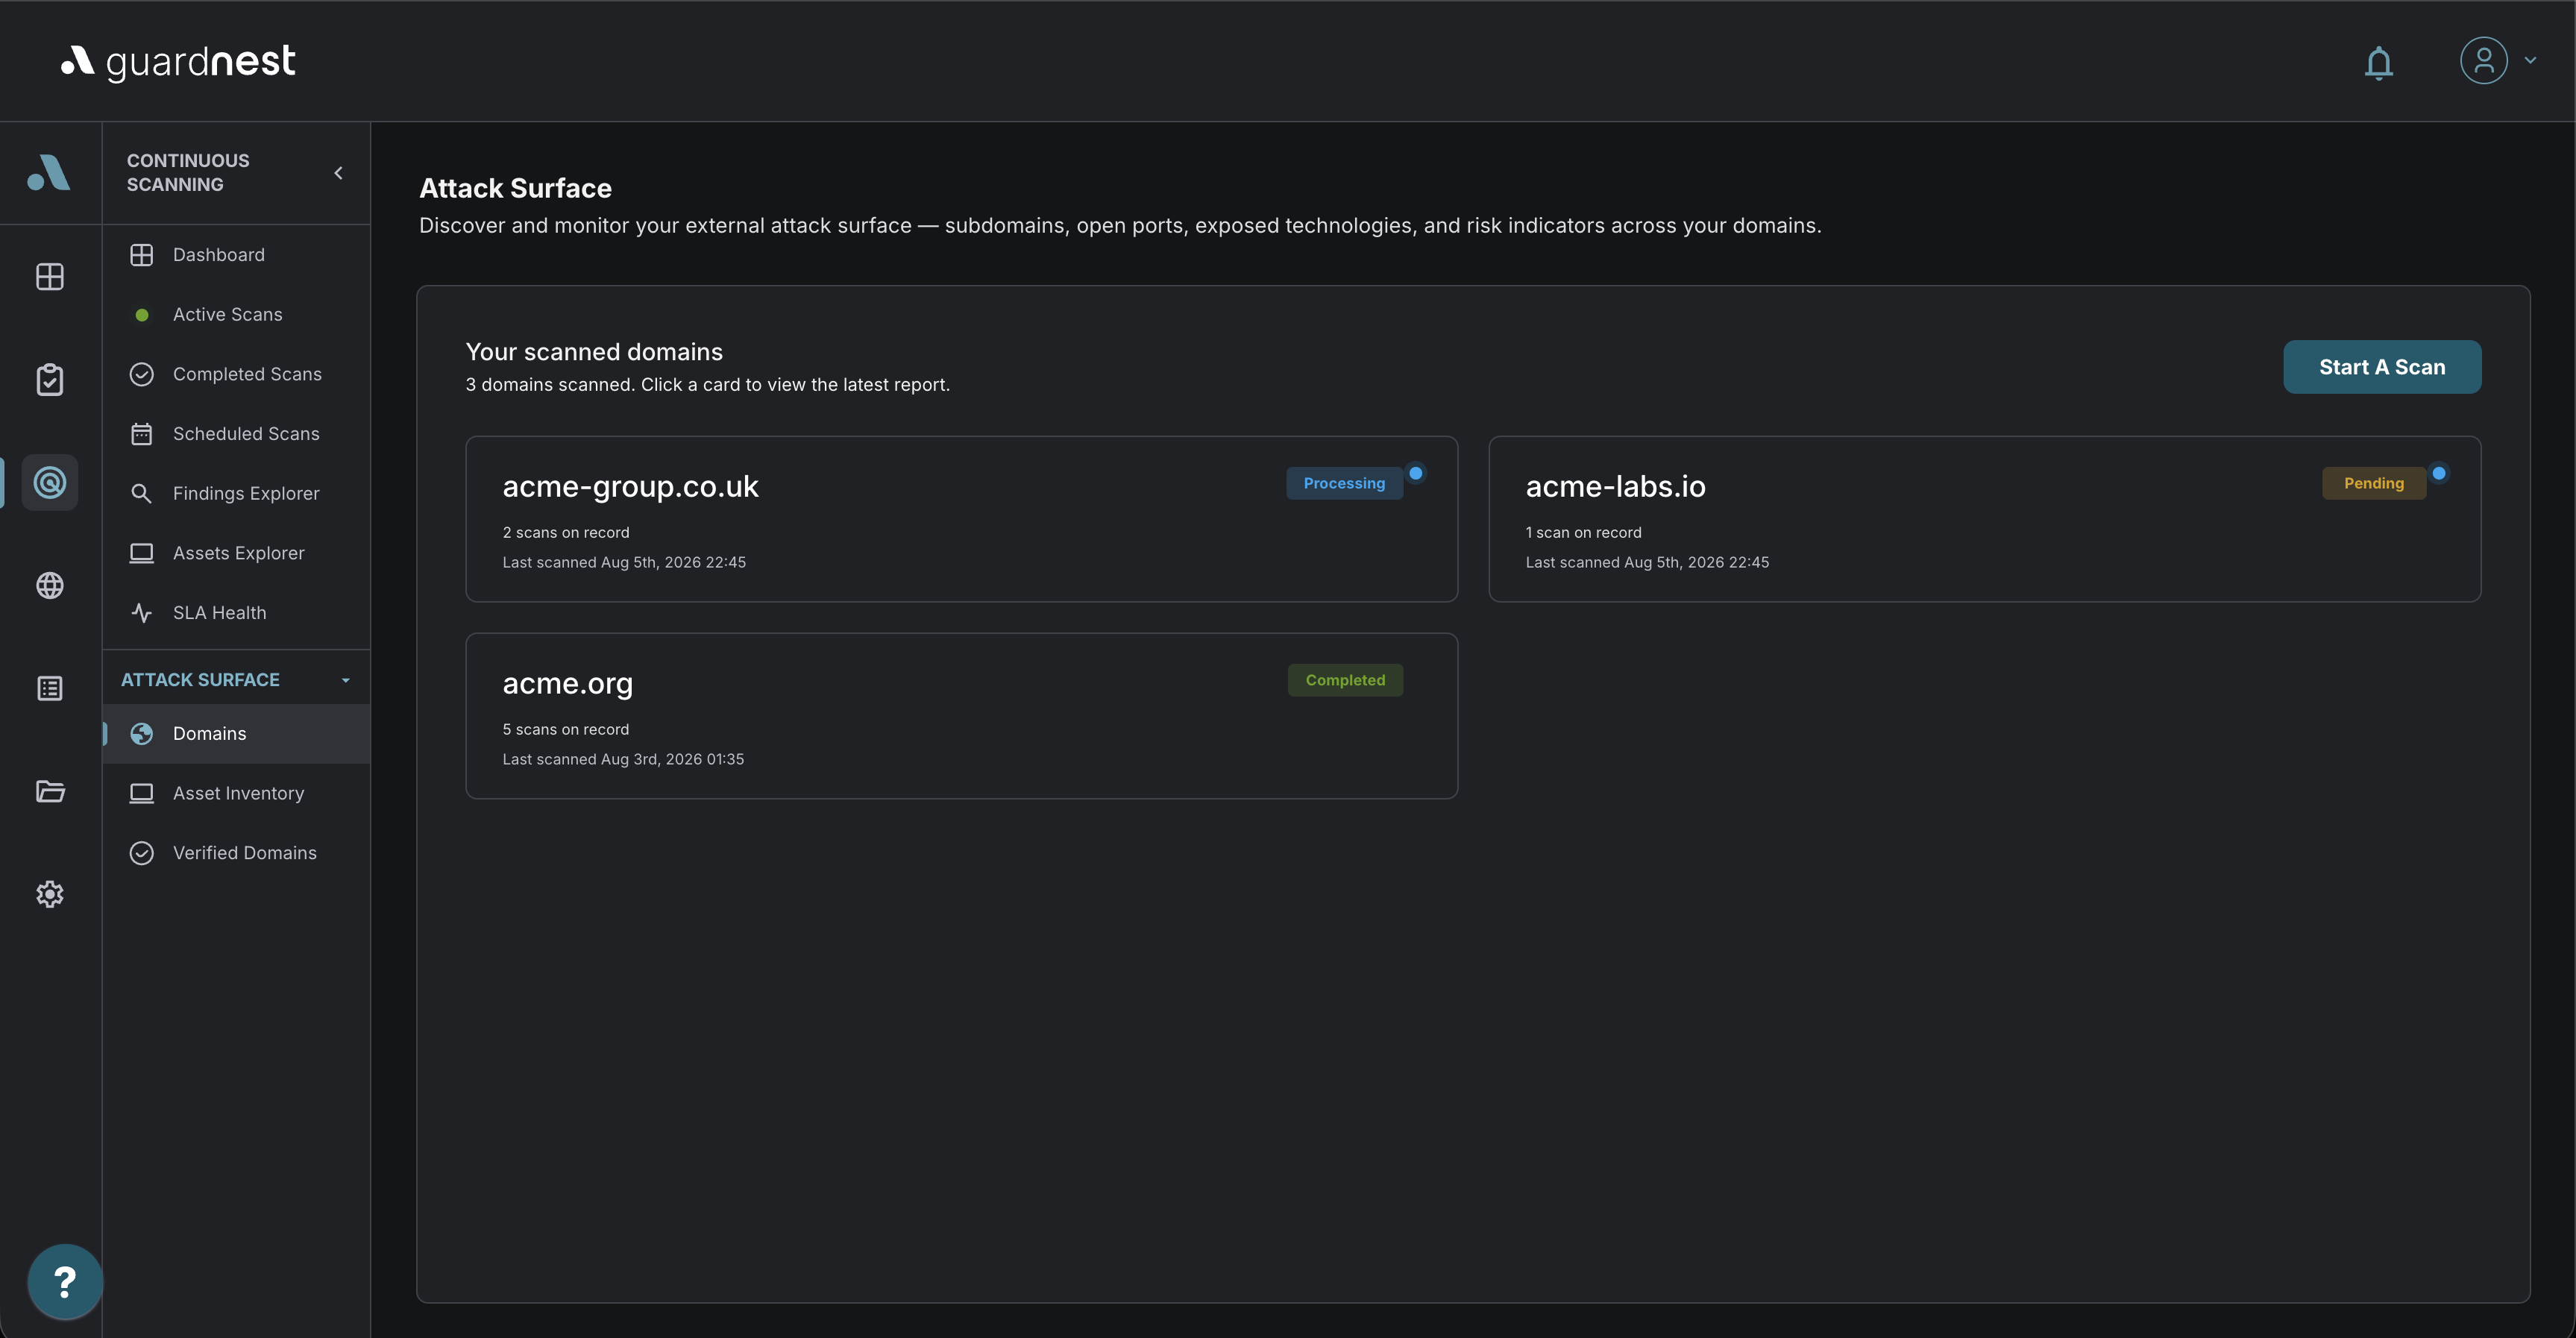
Task: Click the SLA Health pulse icon
Action: [142, 613]
